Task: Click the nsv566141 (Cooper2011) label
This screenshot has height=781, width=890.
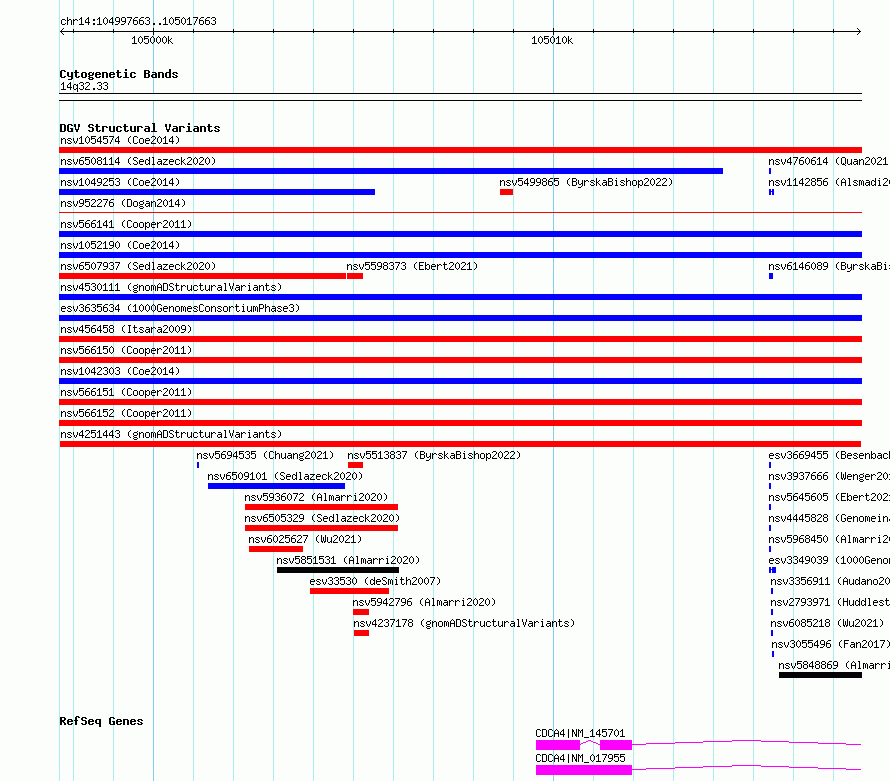Action: [126, 224]
